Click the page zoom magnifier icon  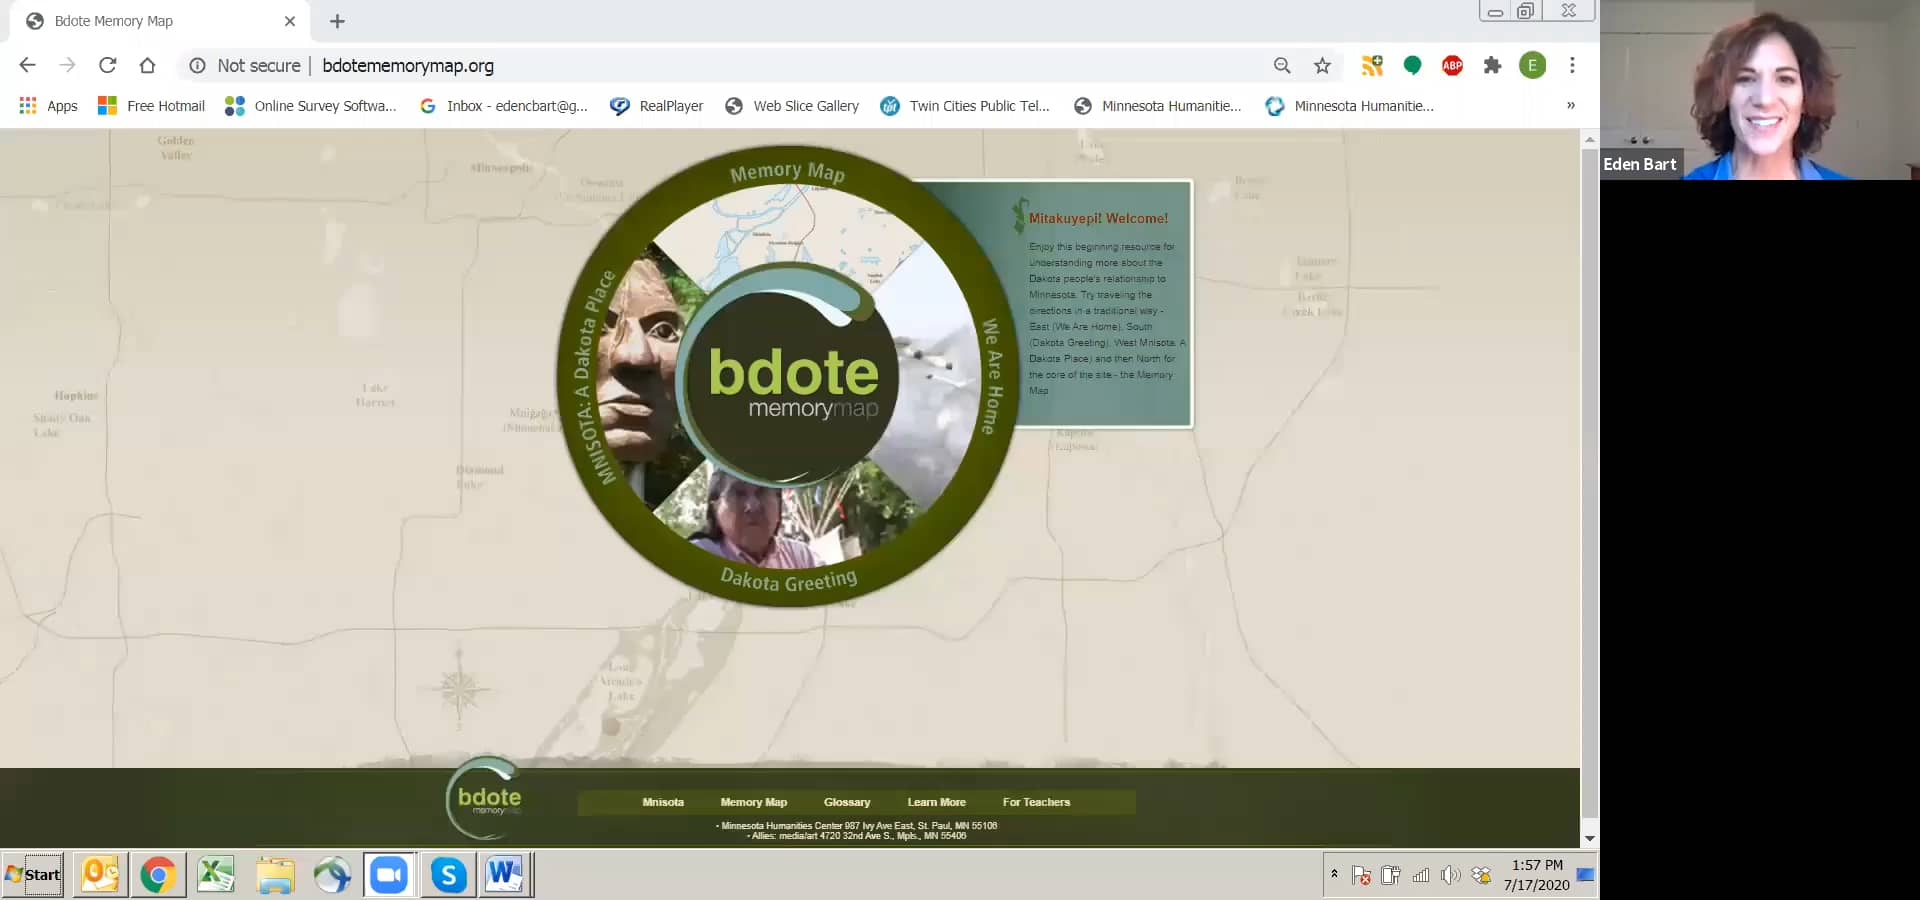coord(1281,65)
